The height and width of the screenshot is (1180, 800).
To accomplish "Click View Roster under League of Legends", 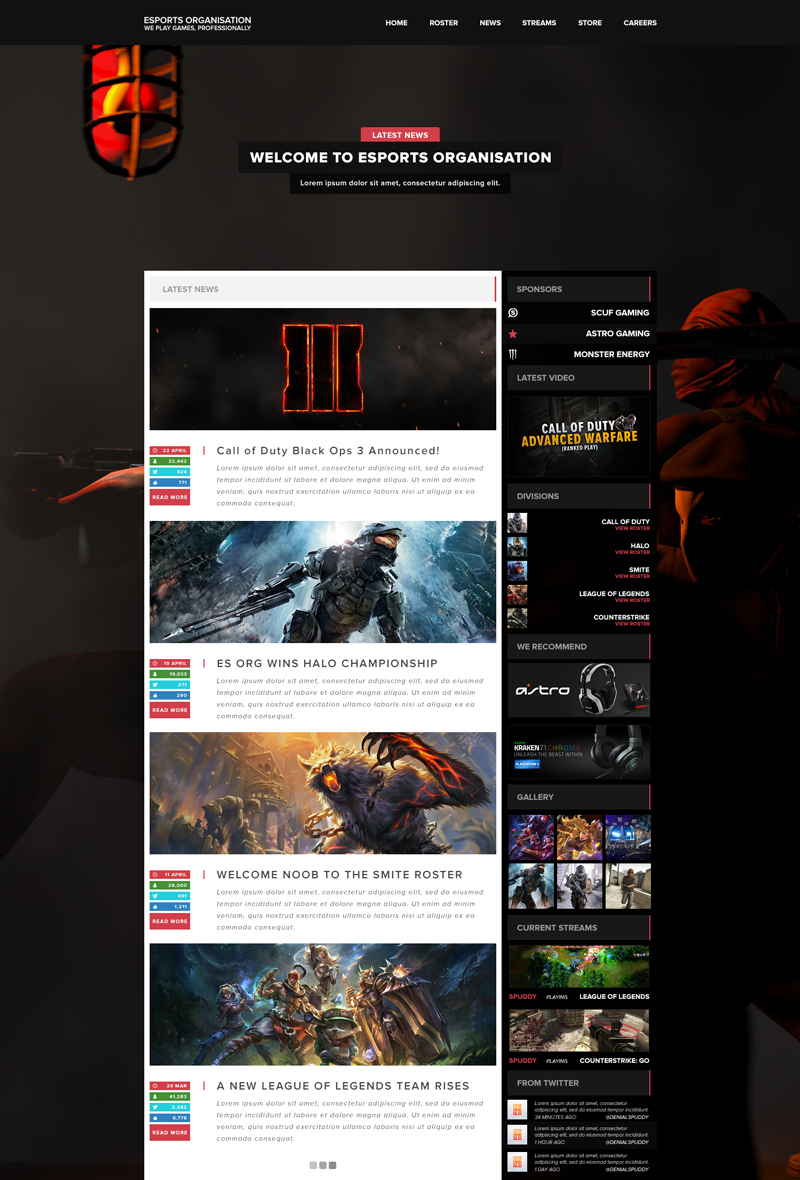I will (x=632, y=601).
